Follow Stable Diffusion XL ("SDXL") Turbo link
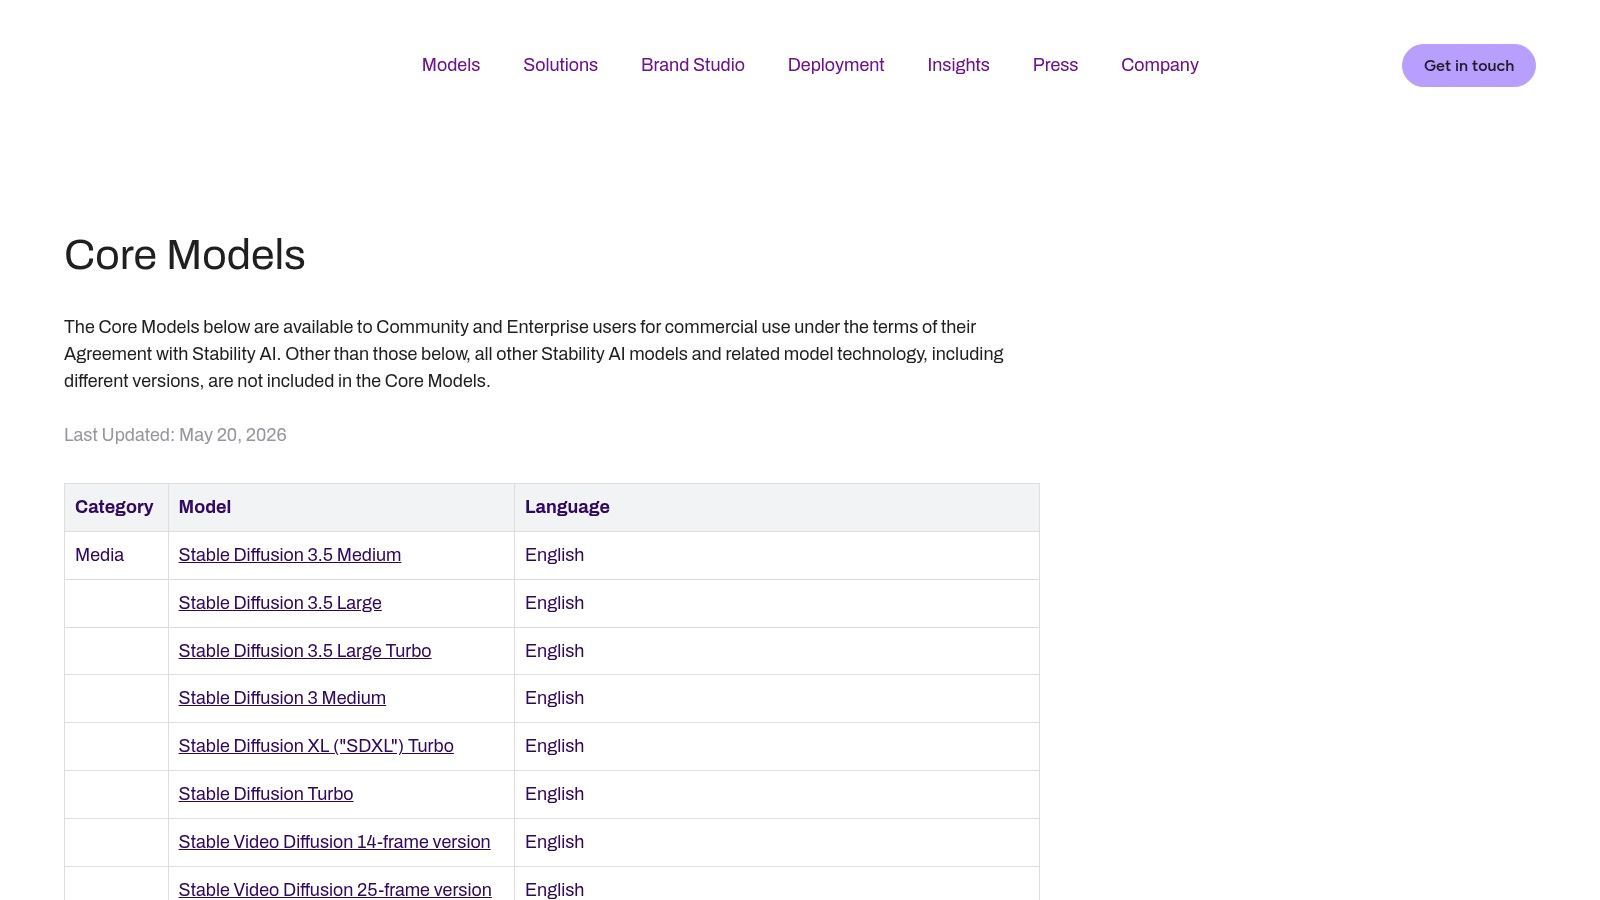Image resolution: width=1600 pixels, height=900 pixels. (316, 746)
